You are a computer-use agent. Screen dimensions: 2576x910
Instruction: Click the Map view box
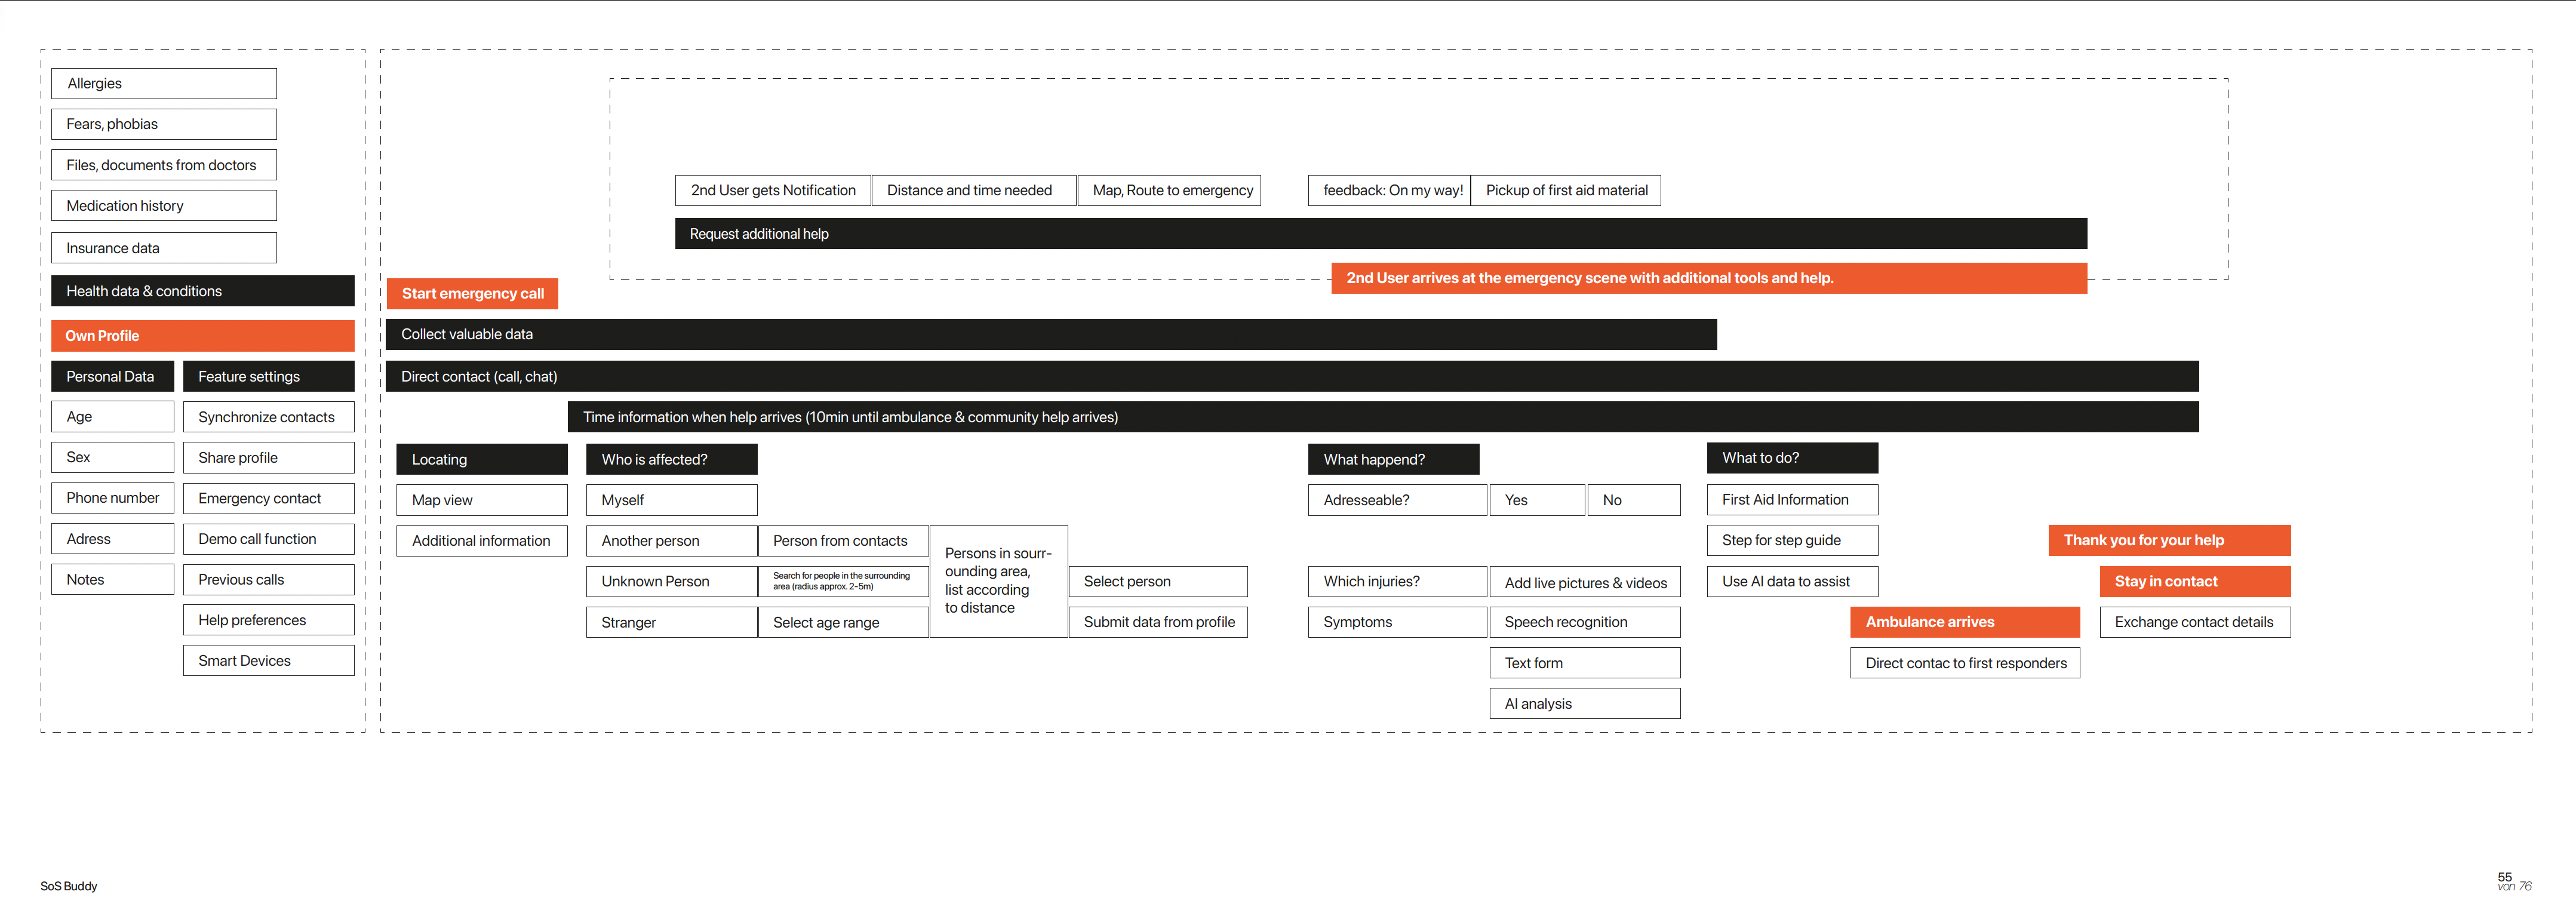coord(481,500)
